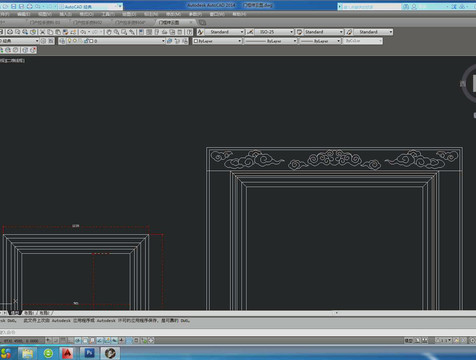Click the Text Style icon beside Standard

200,32
